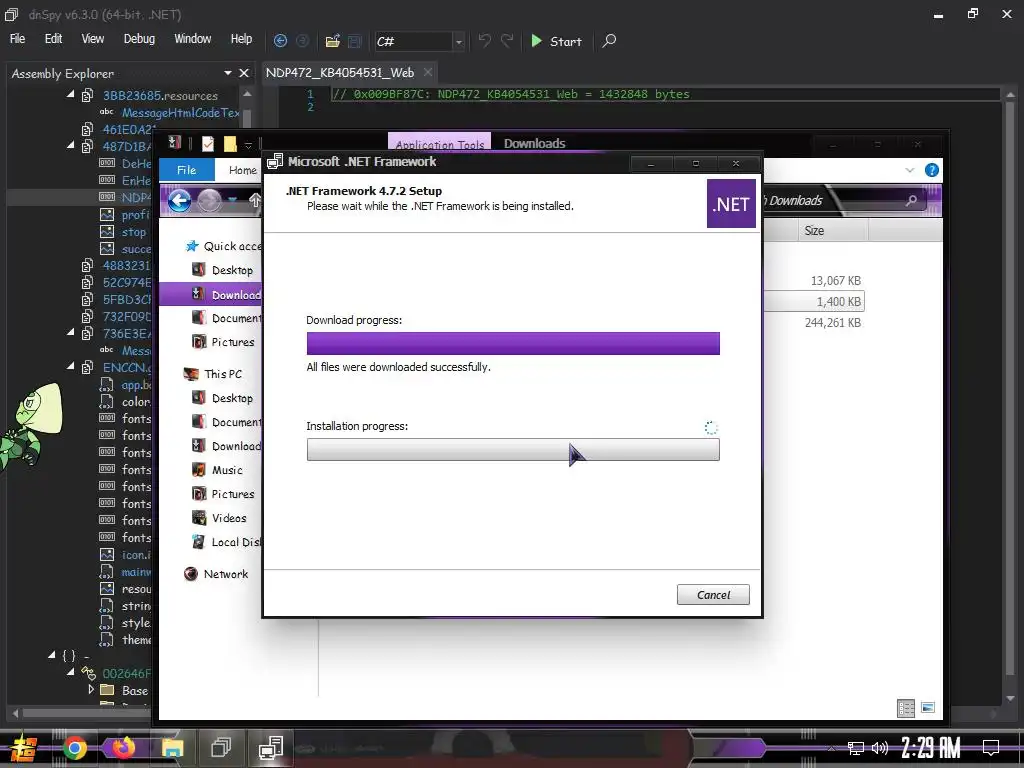This screenshot has height=768, width=1024.
Task: Click the volume speaker tray icon
Action: 880,748
